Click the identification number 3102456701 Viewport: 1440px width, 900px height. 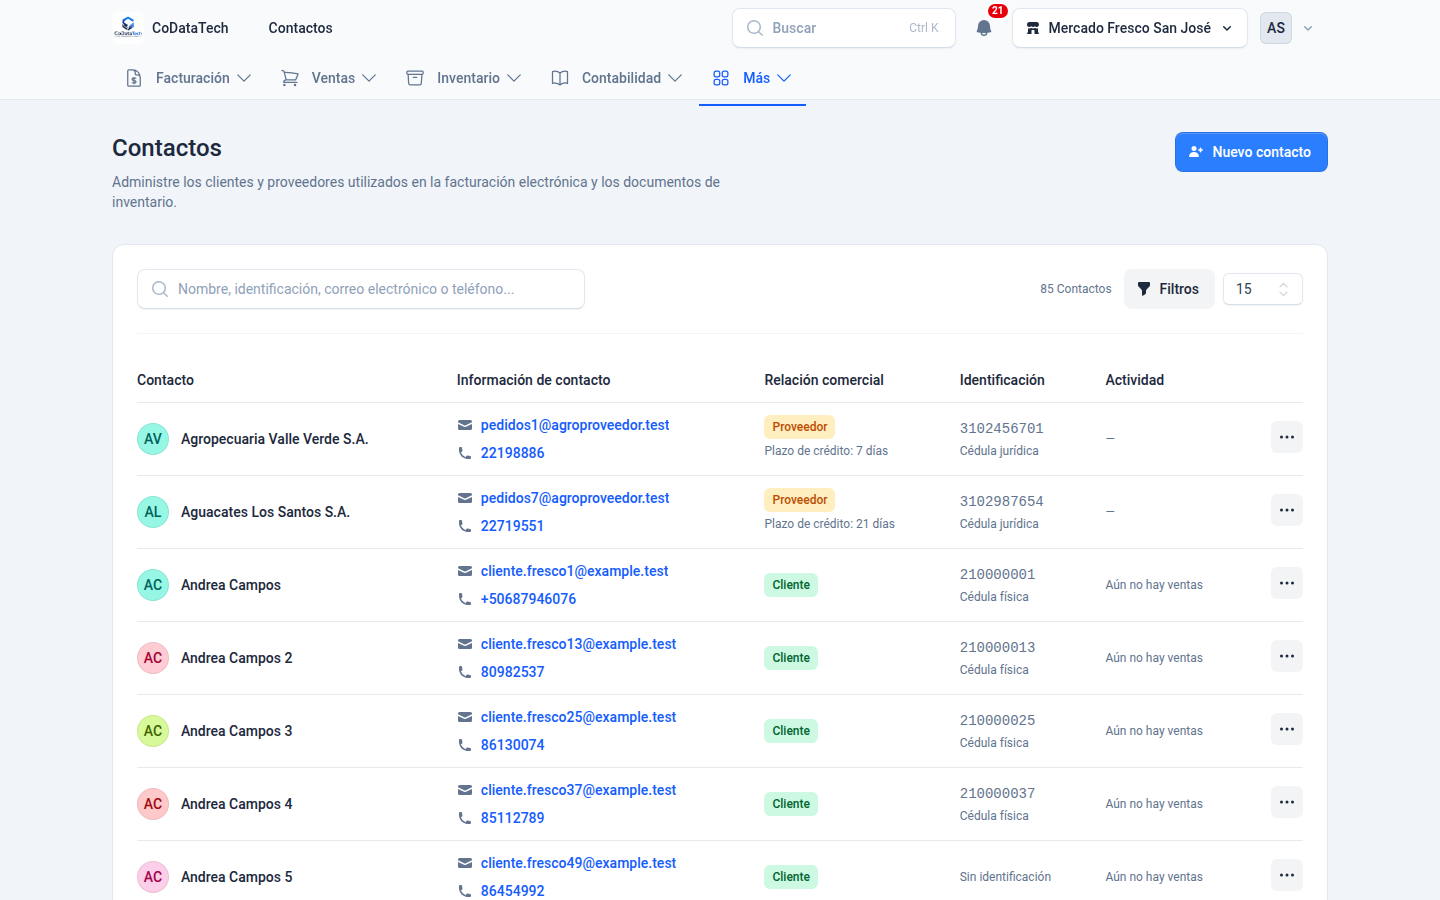[1001, 428]
